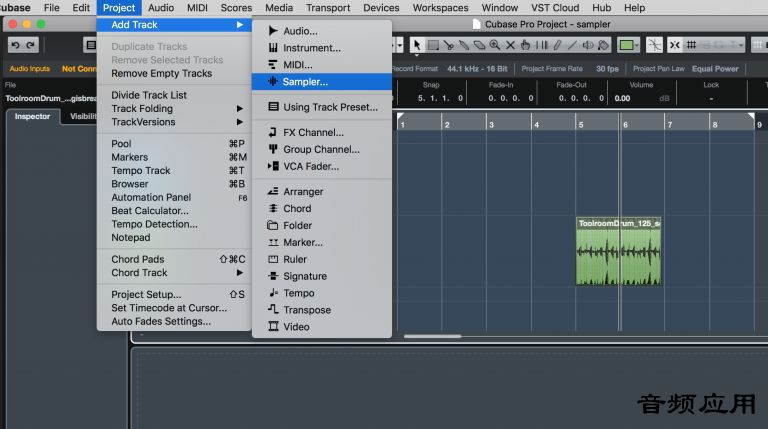Open the snap type dropdown

[x=741, y=46]
